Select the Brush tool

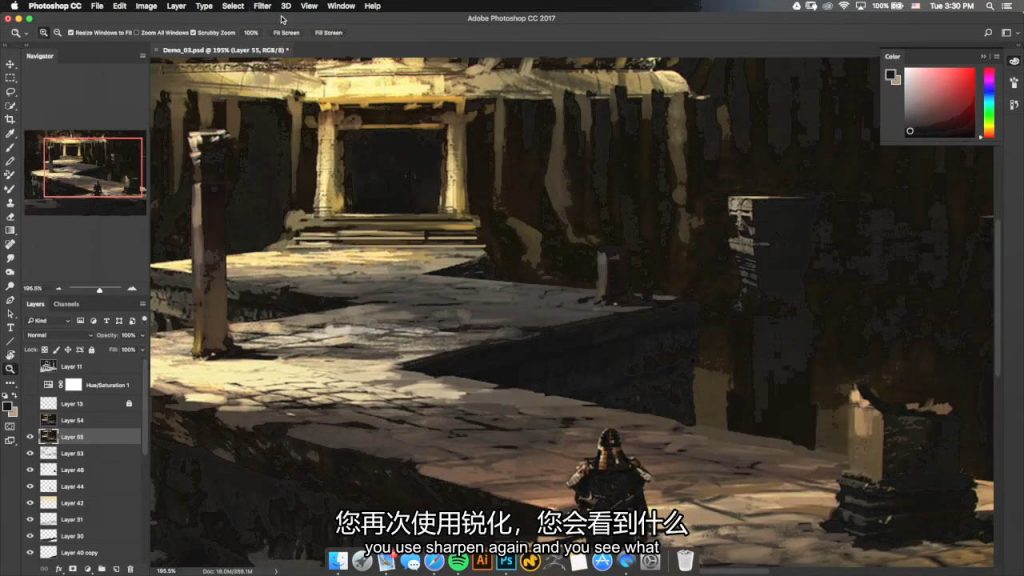(10, 148)
